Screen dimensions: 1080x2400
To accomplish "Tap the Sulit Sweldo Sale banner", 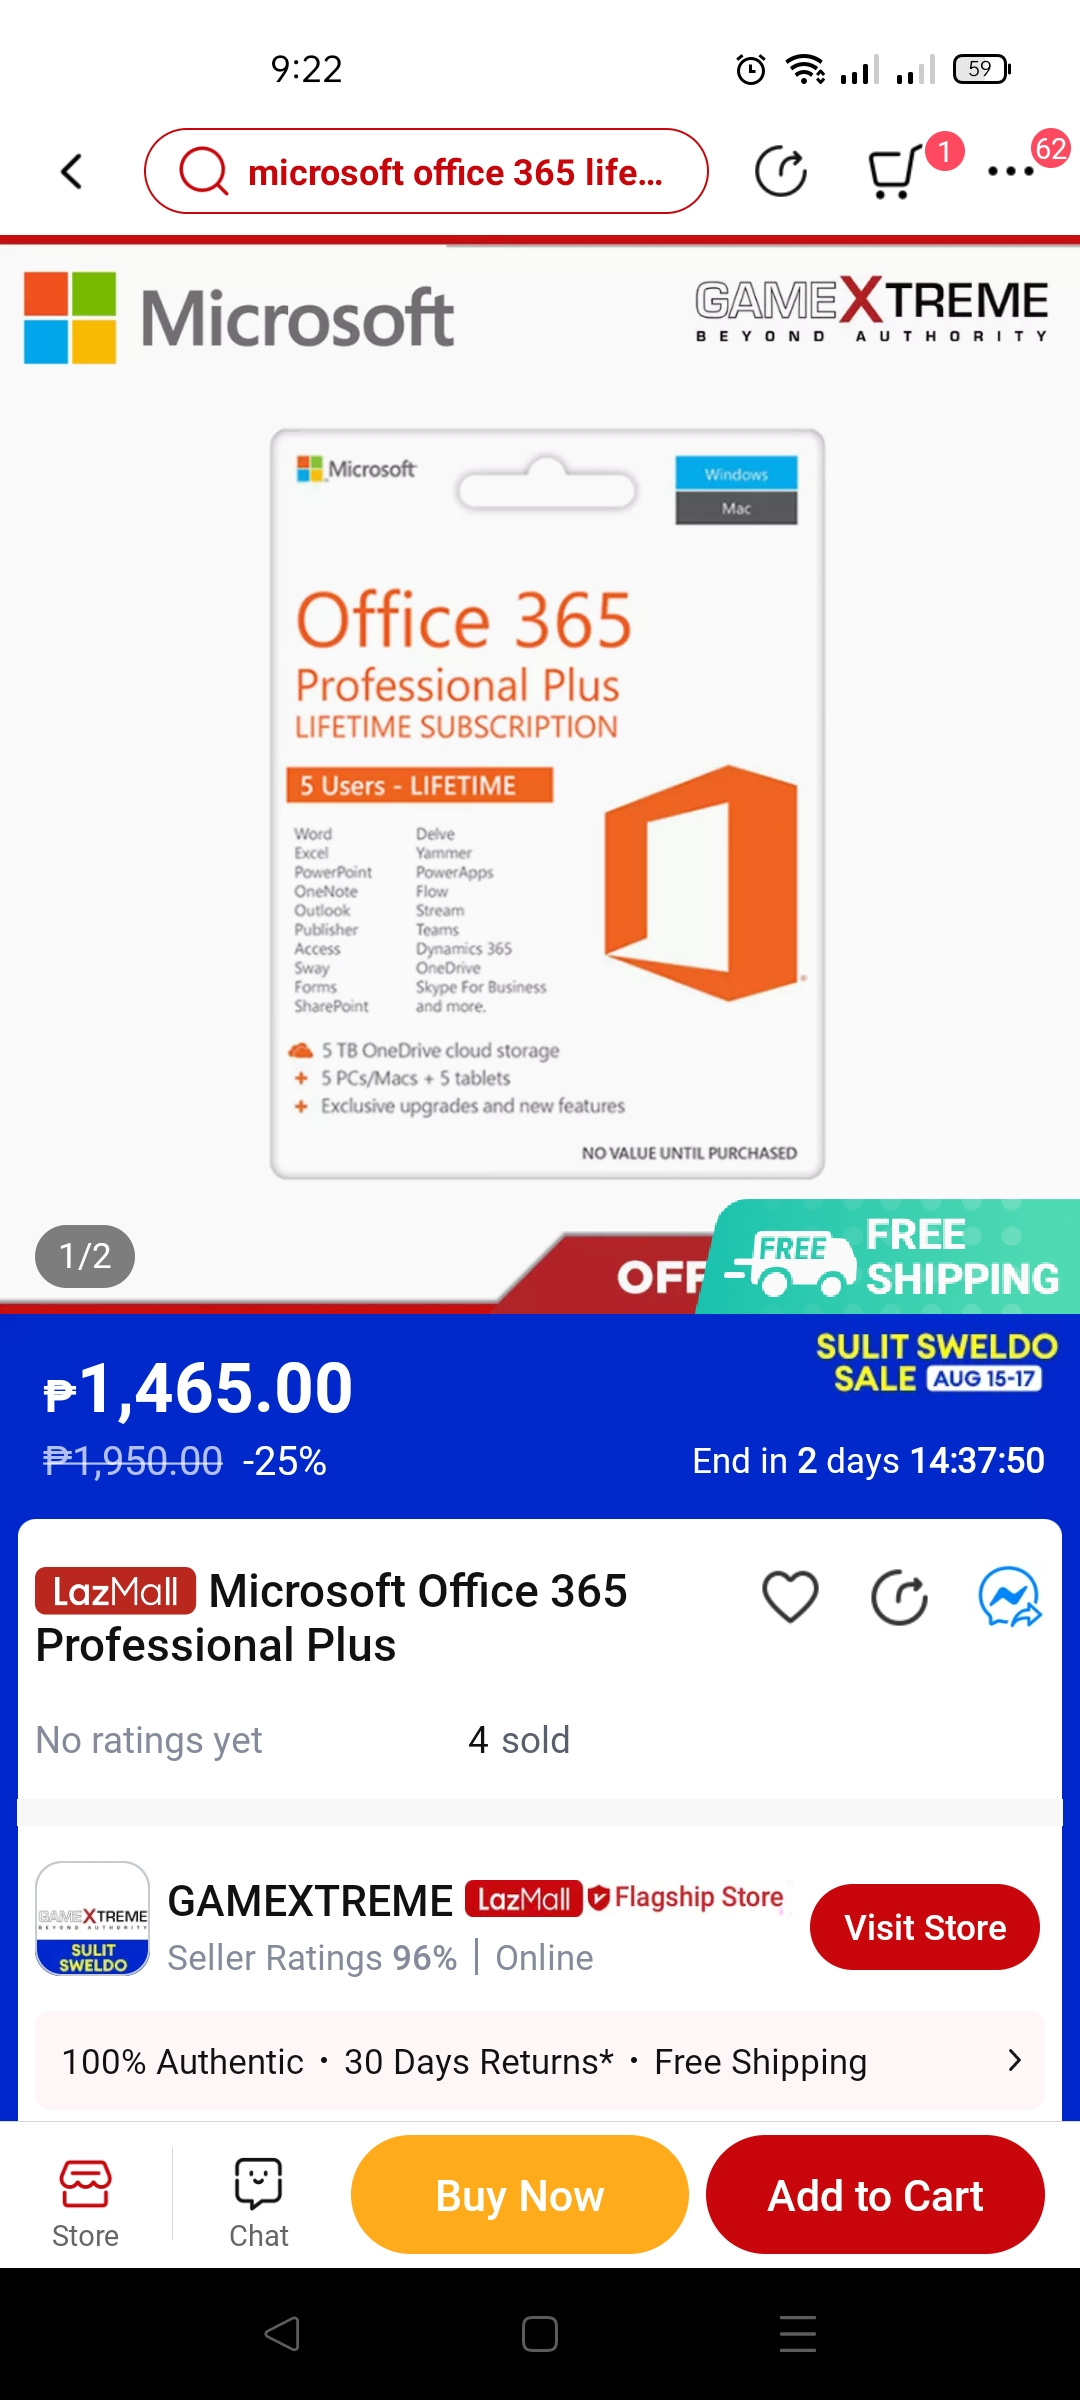I will coord(936,1362).
